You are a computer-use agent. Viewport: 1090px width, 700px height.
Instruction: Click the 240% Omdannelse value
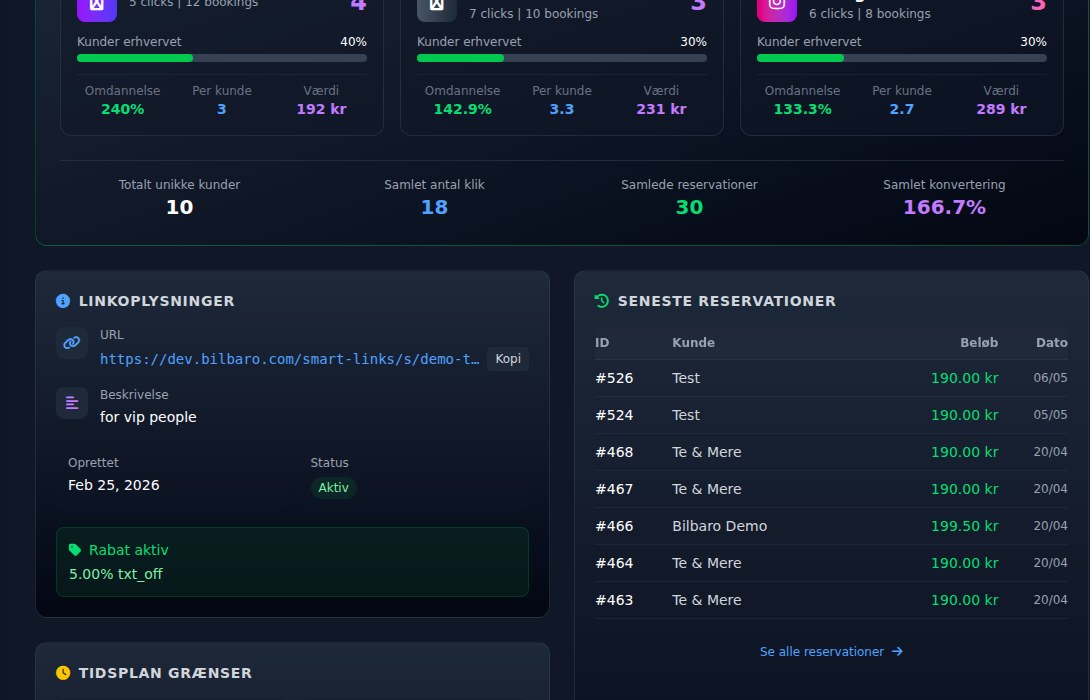[x=122, y=109]
